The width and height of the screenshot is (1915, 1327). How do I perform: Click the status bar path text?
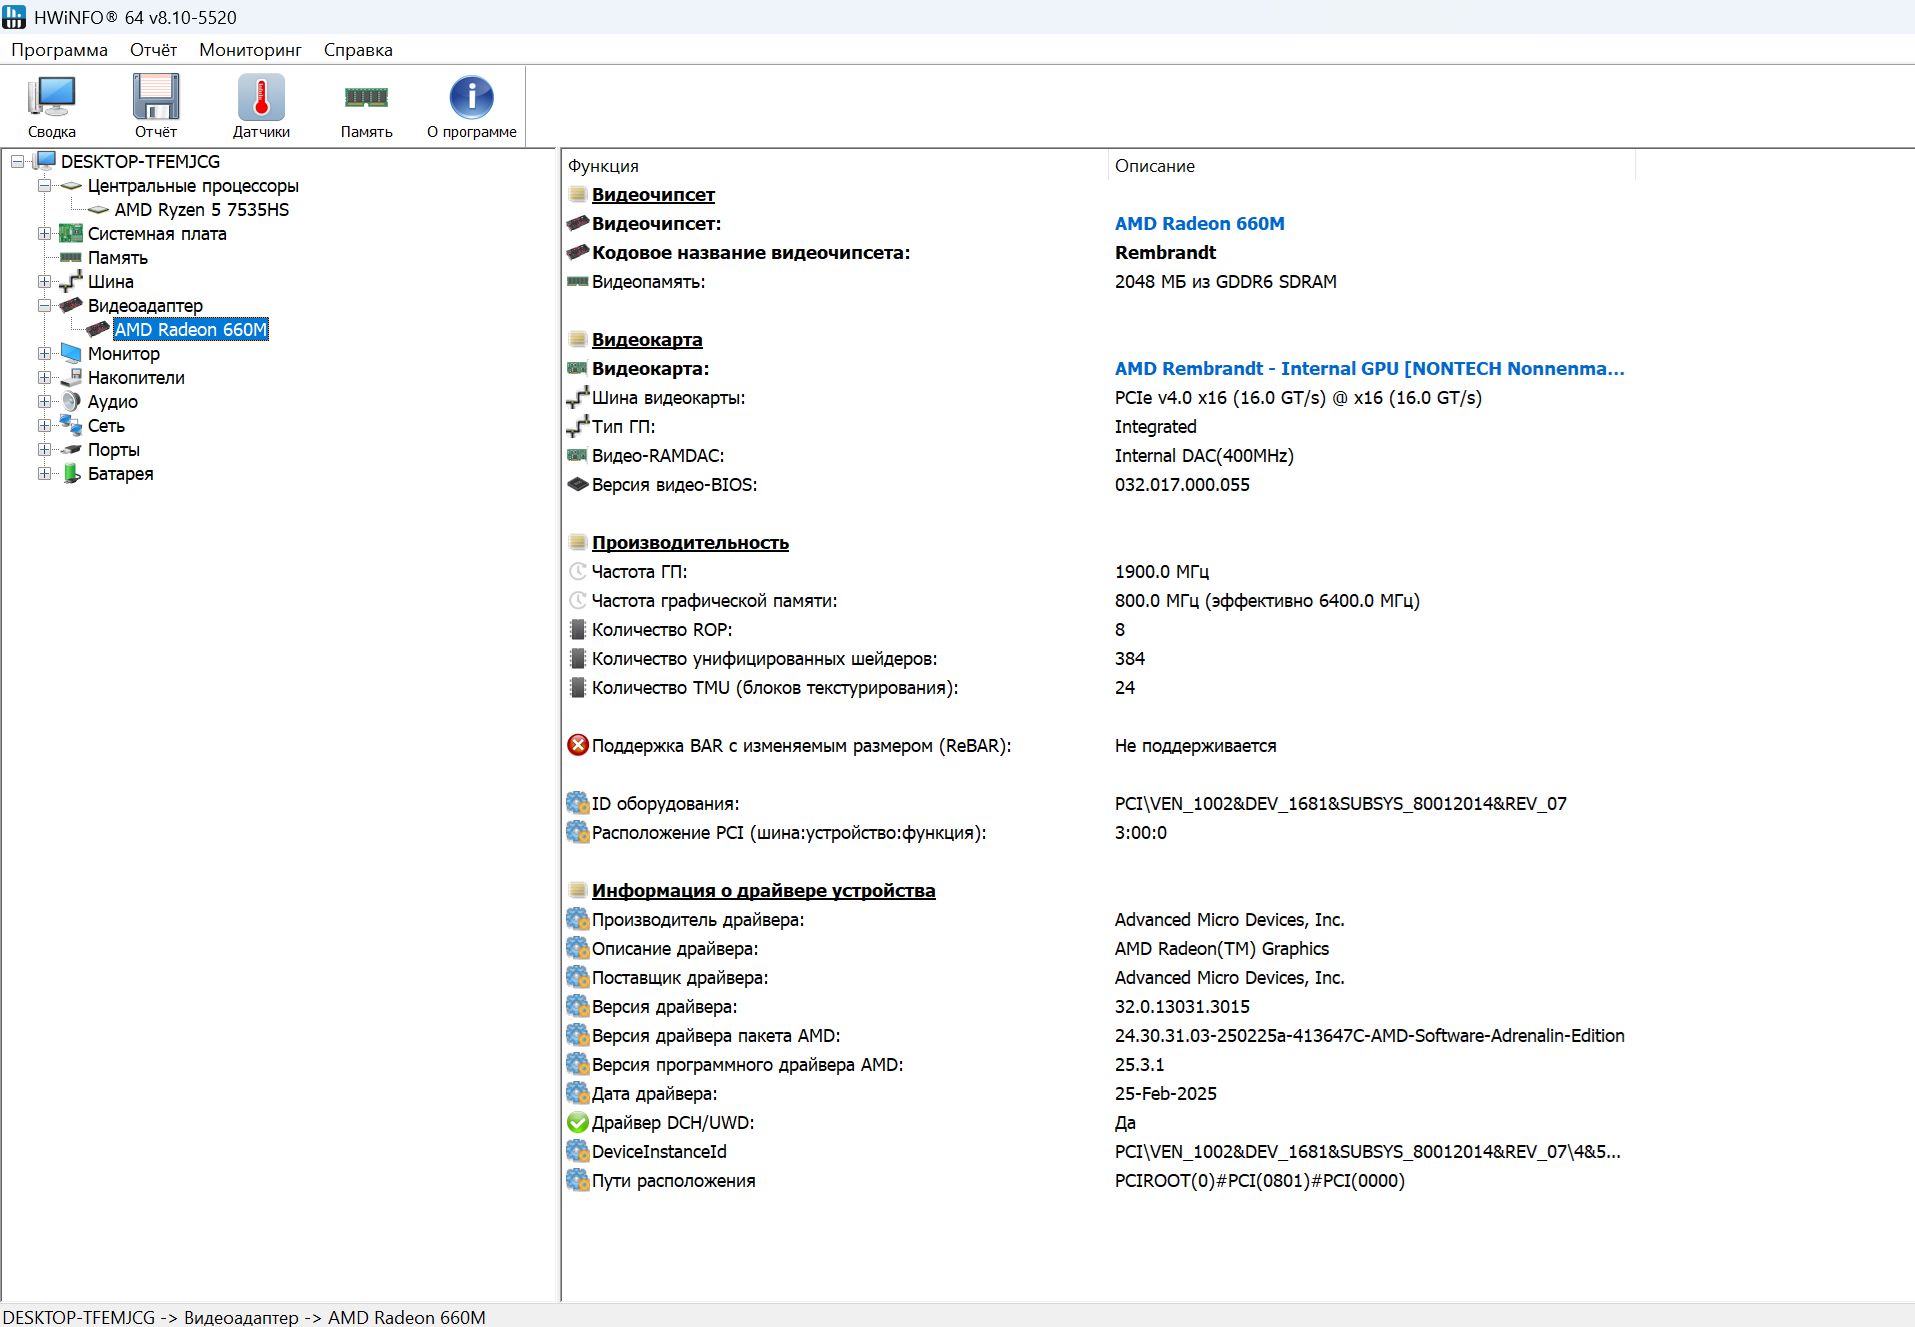tap(245, 1317)
